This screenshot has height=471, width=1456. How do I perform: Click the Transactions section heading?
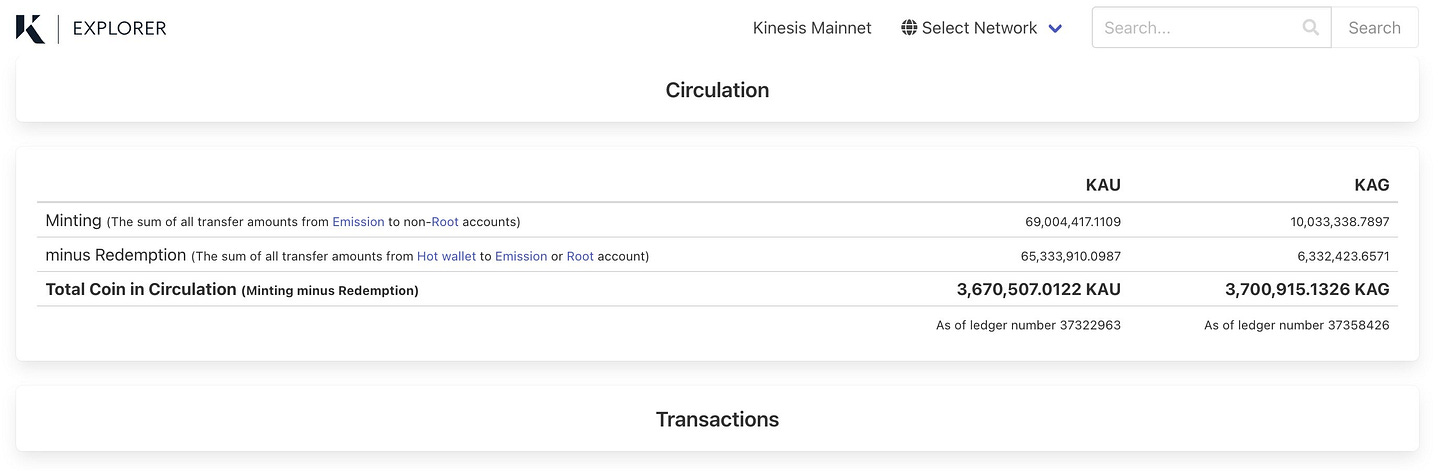[x=717, y=419]
